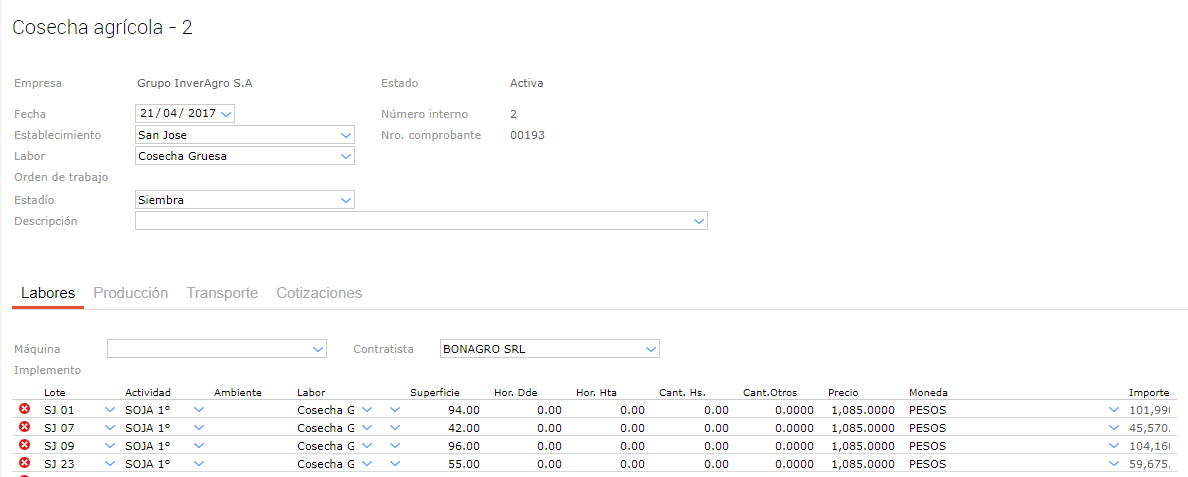
Task: Open the Contratista BONAGRO SRL dropdown
Action: coord(651,350)
